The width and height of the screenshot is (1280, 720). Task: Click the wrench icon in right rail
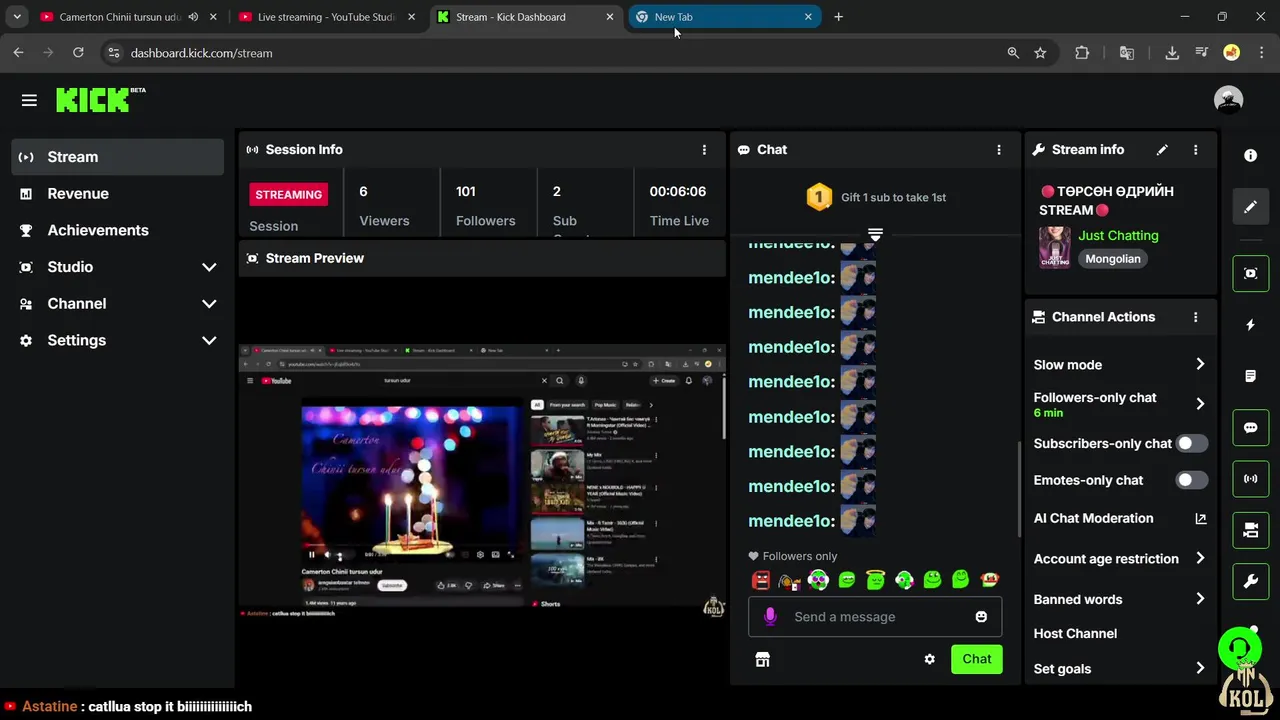coord(1250,581)
